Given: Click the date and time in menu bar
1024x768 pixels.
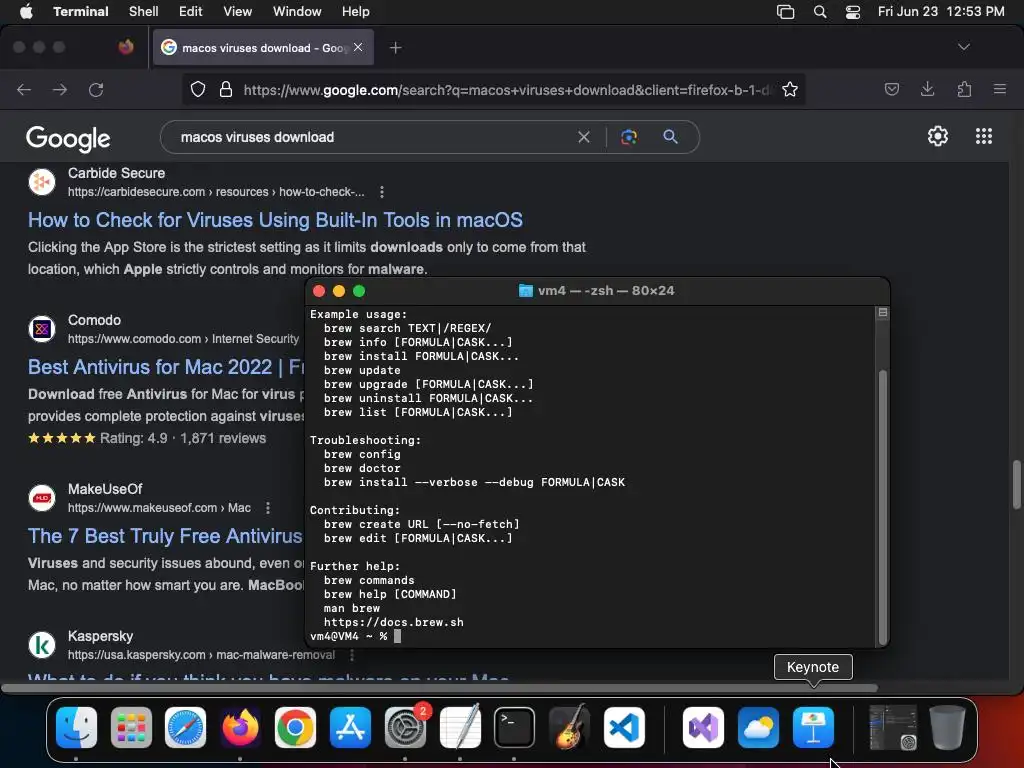Looking at the screenshot, I should coord(940,12).
